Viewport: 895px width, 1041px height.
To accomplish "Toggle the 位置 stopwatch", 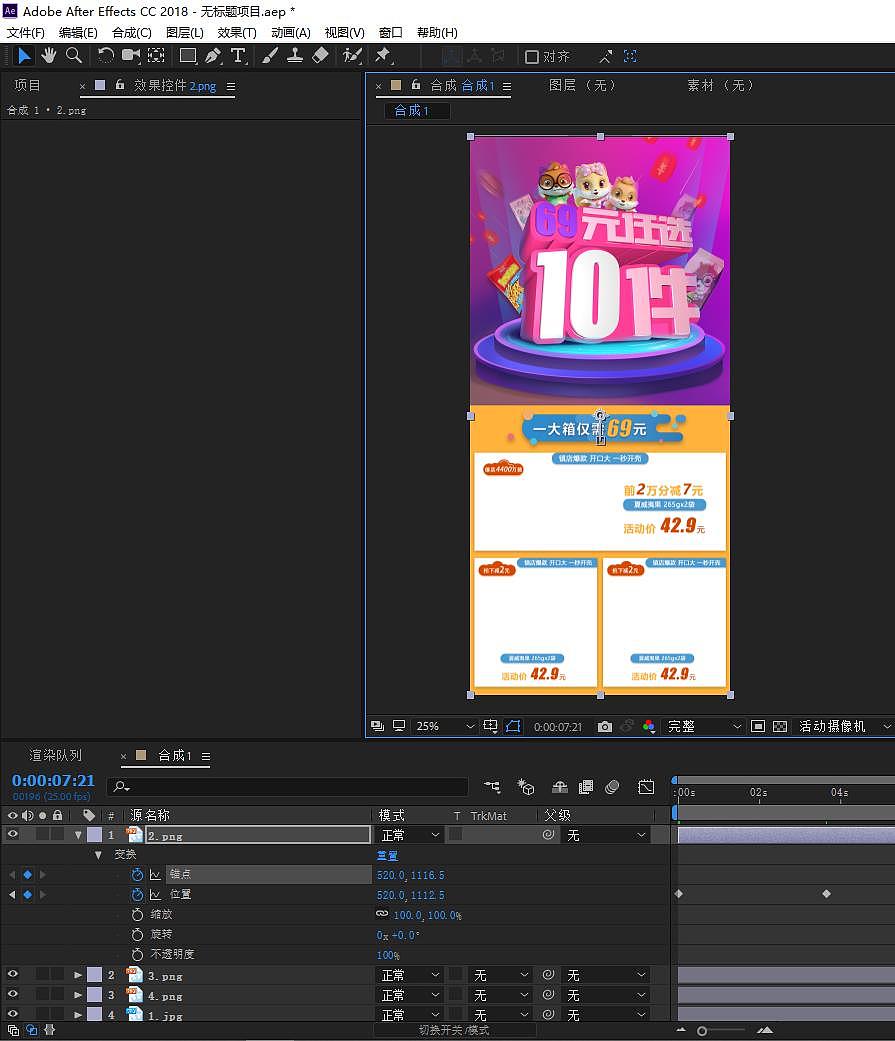I will point(137,894).
